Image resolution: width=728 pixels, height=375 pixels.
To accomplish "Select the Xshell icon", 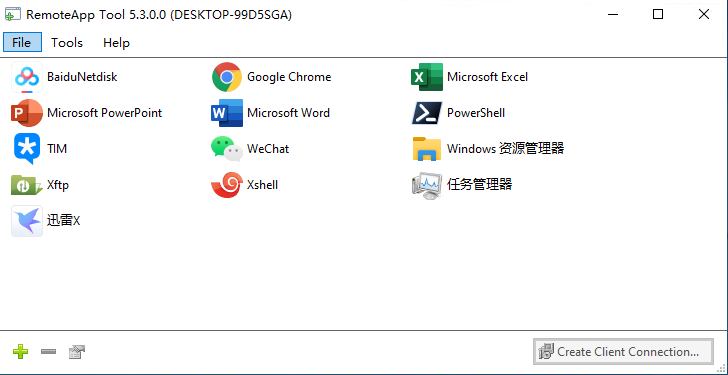I will [x=227, y=185].
